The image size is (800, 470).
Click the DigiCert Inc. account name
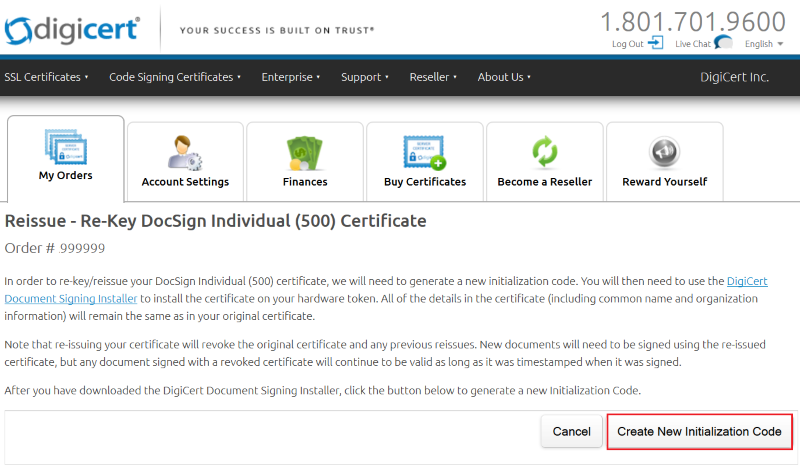[735, 77]
